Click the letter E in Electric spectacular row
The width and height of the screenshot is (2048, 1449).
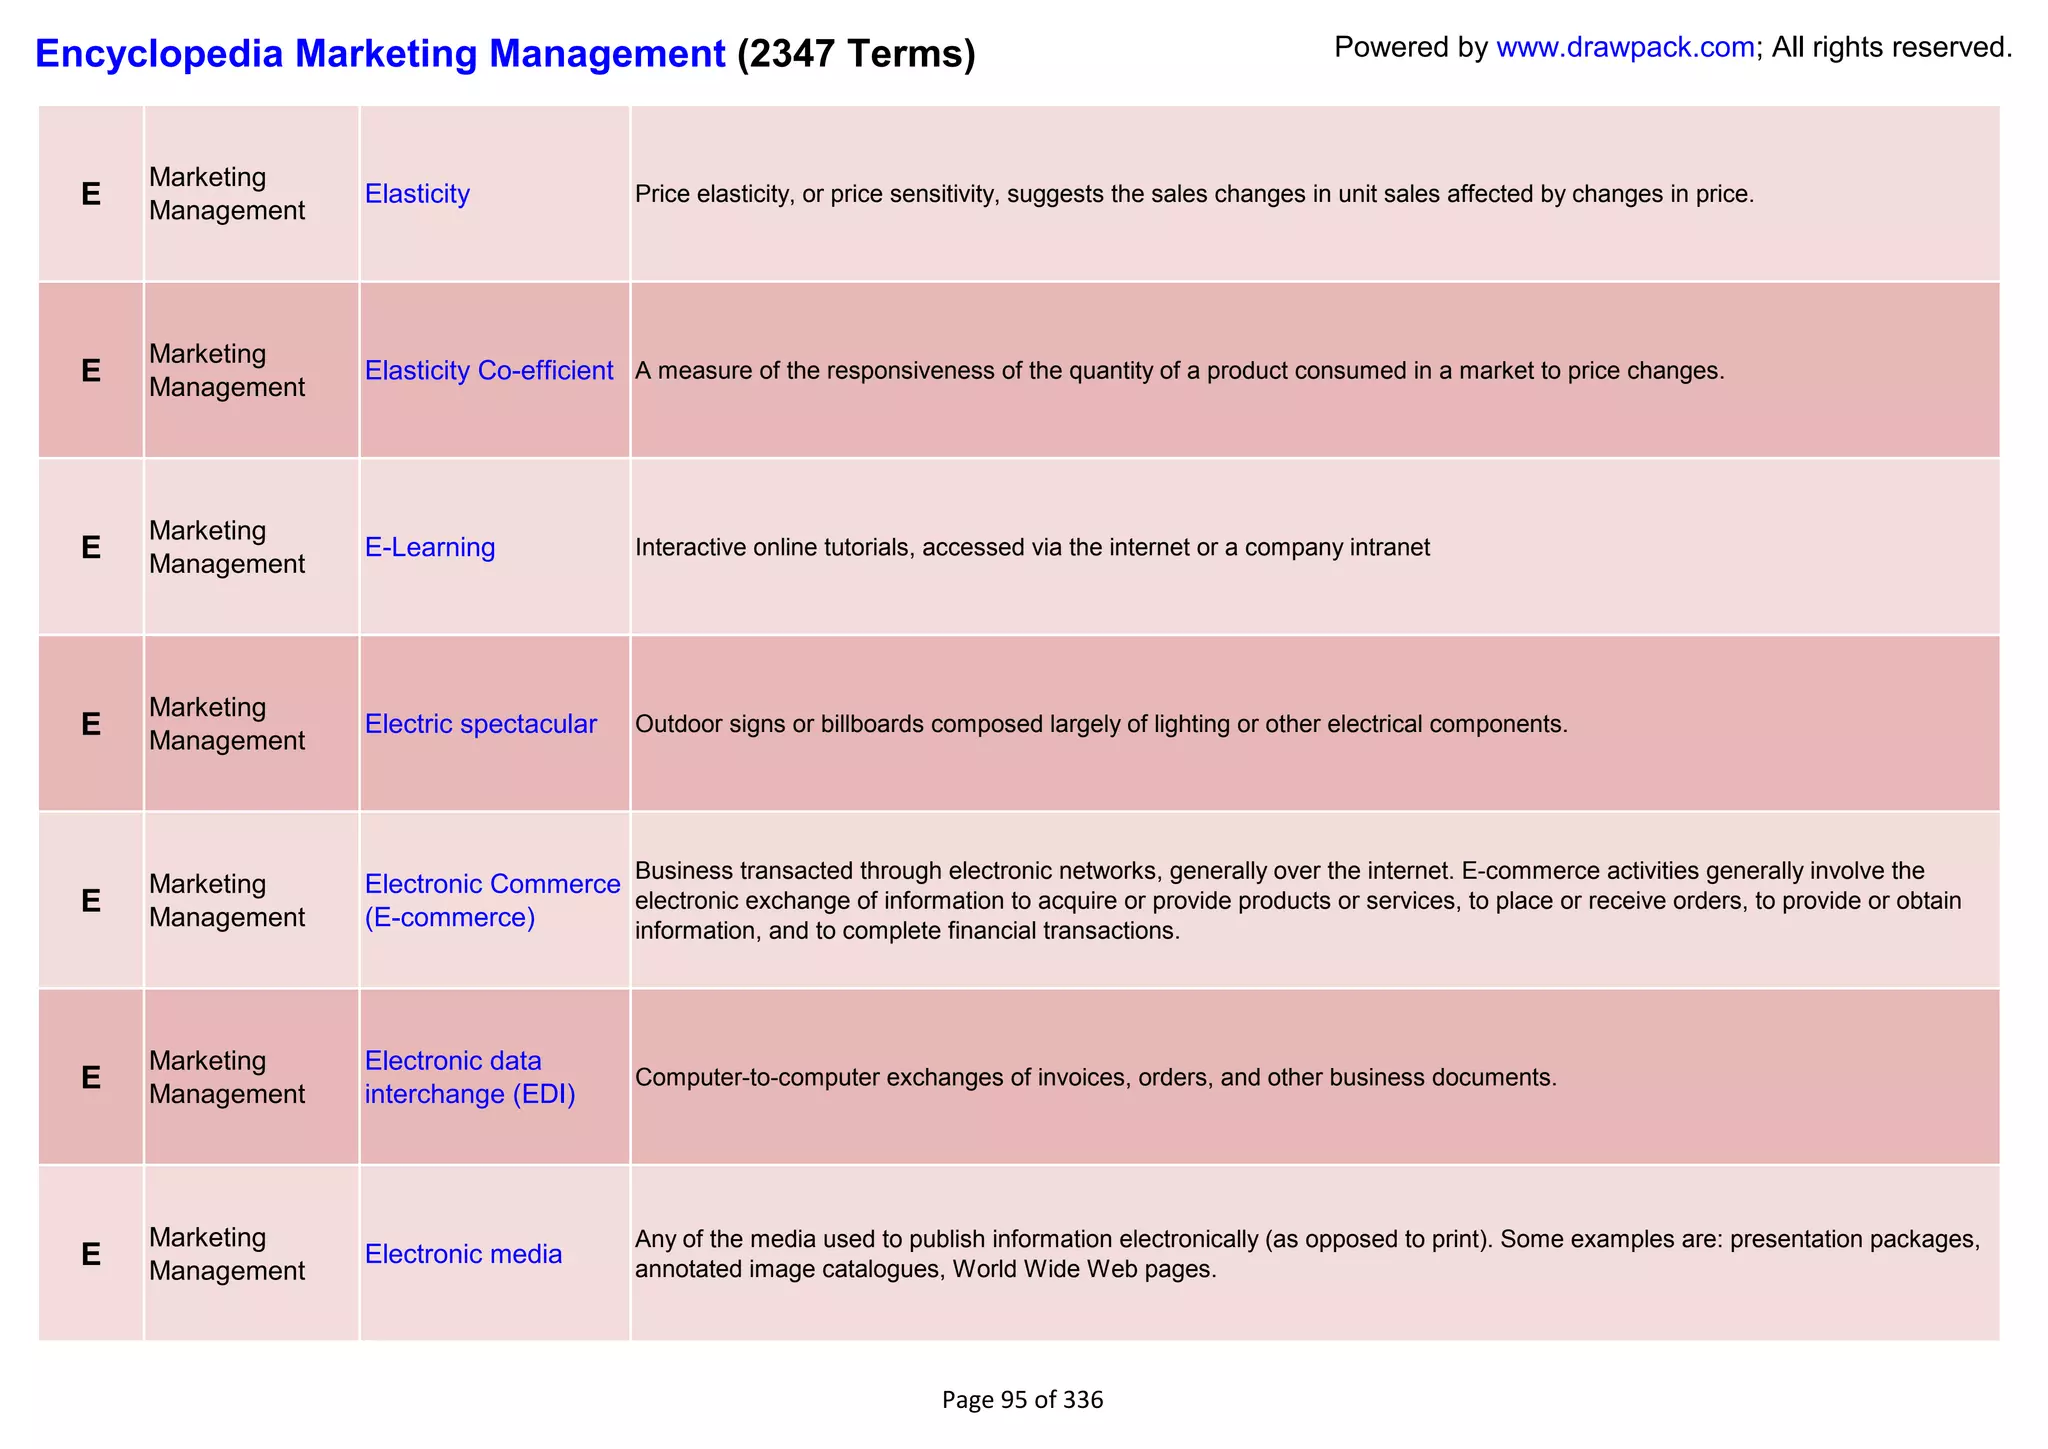(x=91, y=724)
